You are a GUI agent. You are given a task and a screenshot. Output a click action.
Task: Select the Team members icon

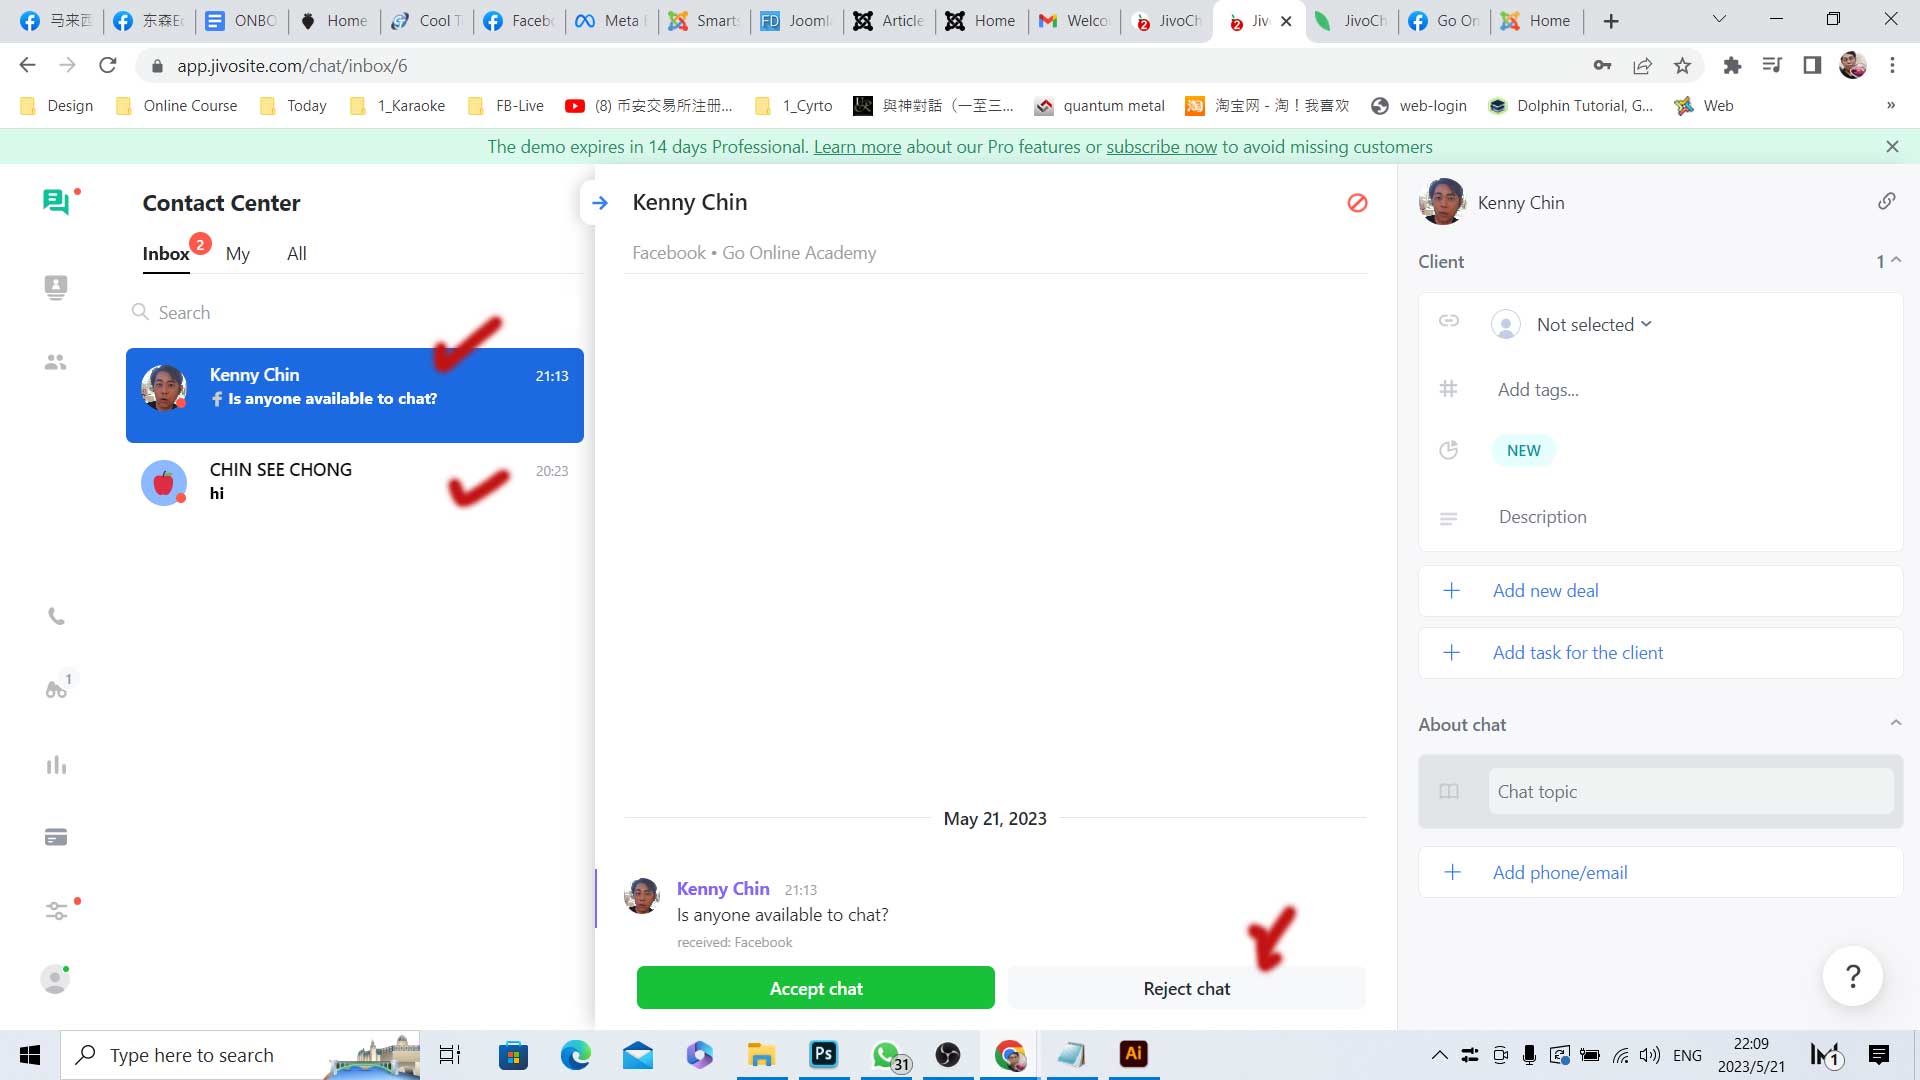[55, 361]
